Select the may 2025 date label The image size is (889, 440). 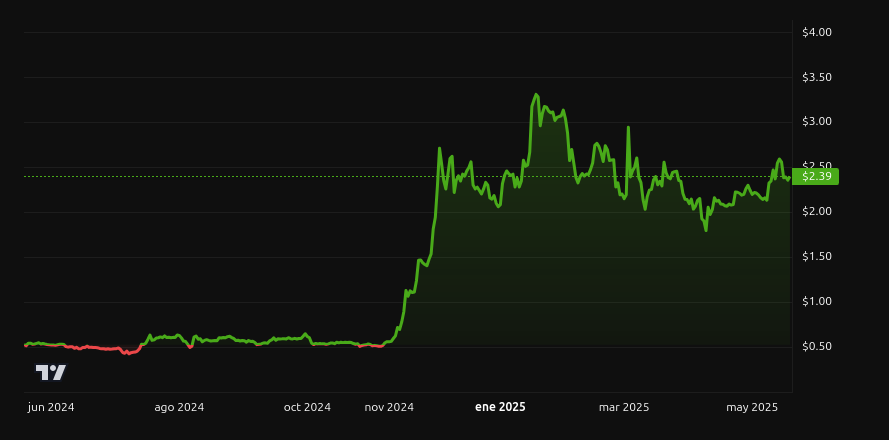[752, 407]
